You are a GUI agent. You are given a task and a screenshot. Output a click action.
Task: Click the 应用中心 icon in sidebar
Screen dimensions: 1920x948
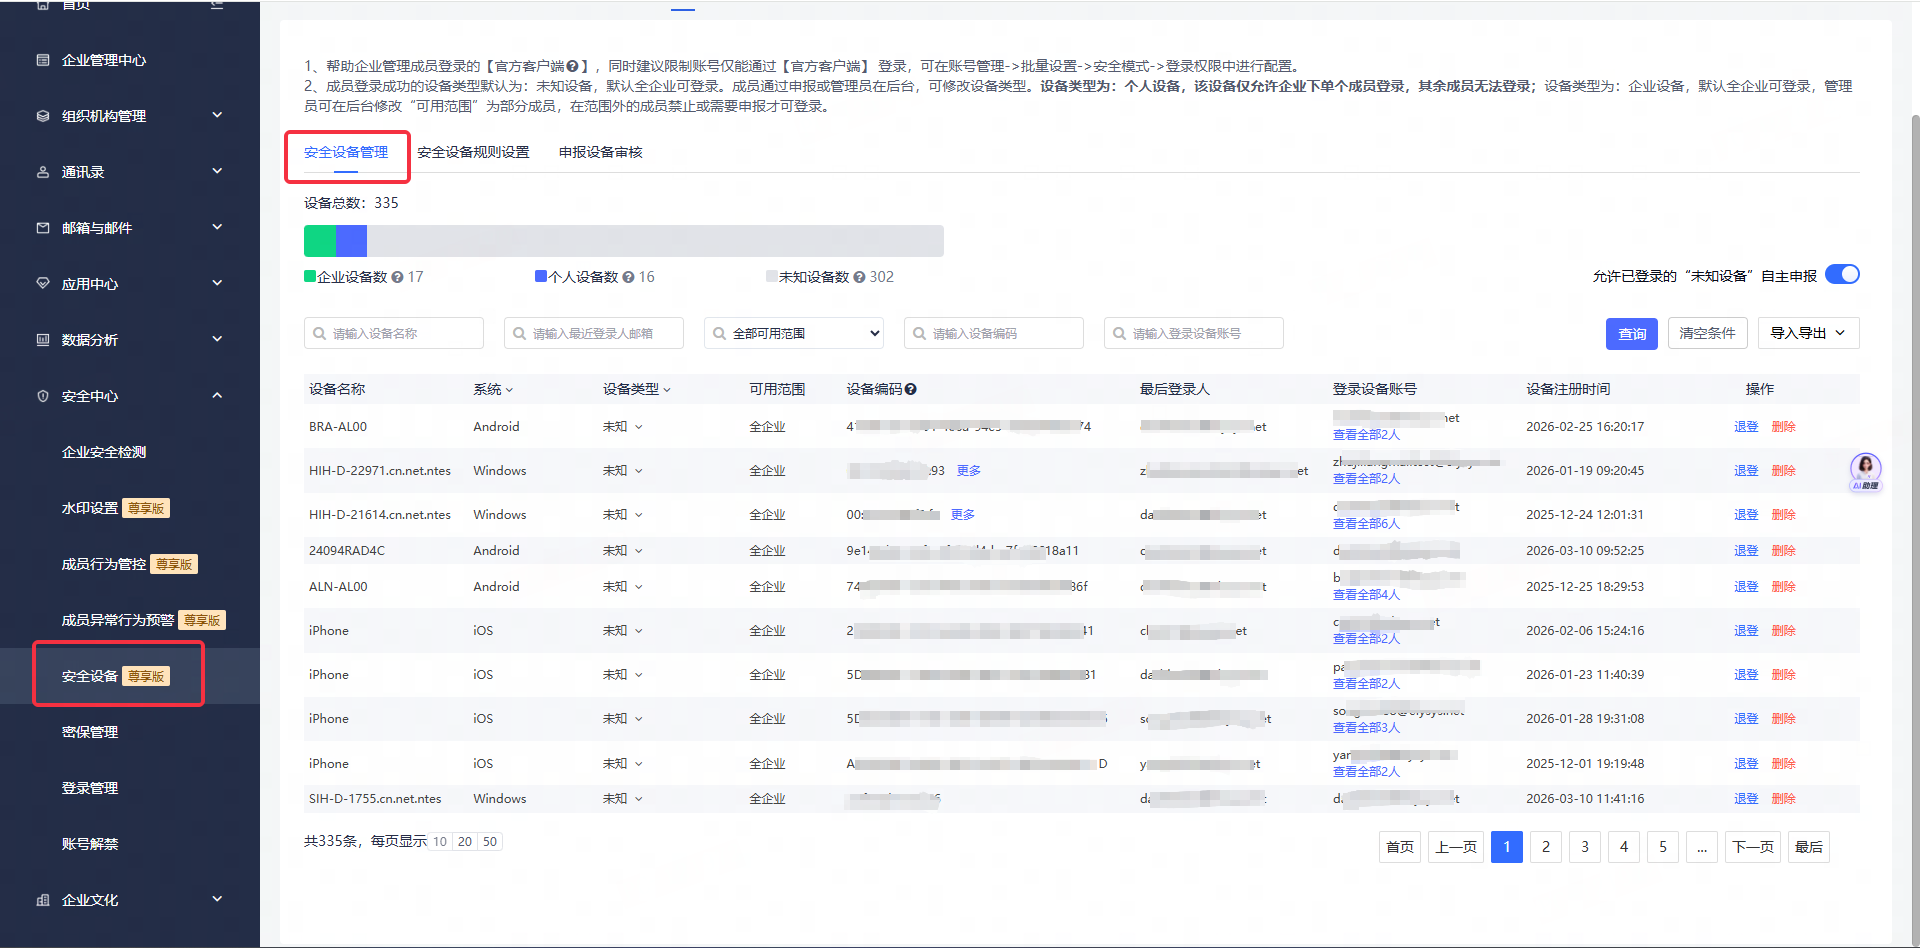[43, 284]
